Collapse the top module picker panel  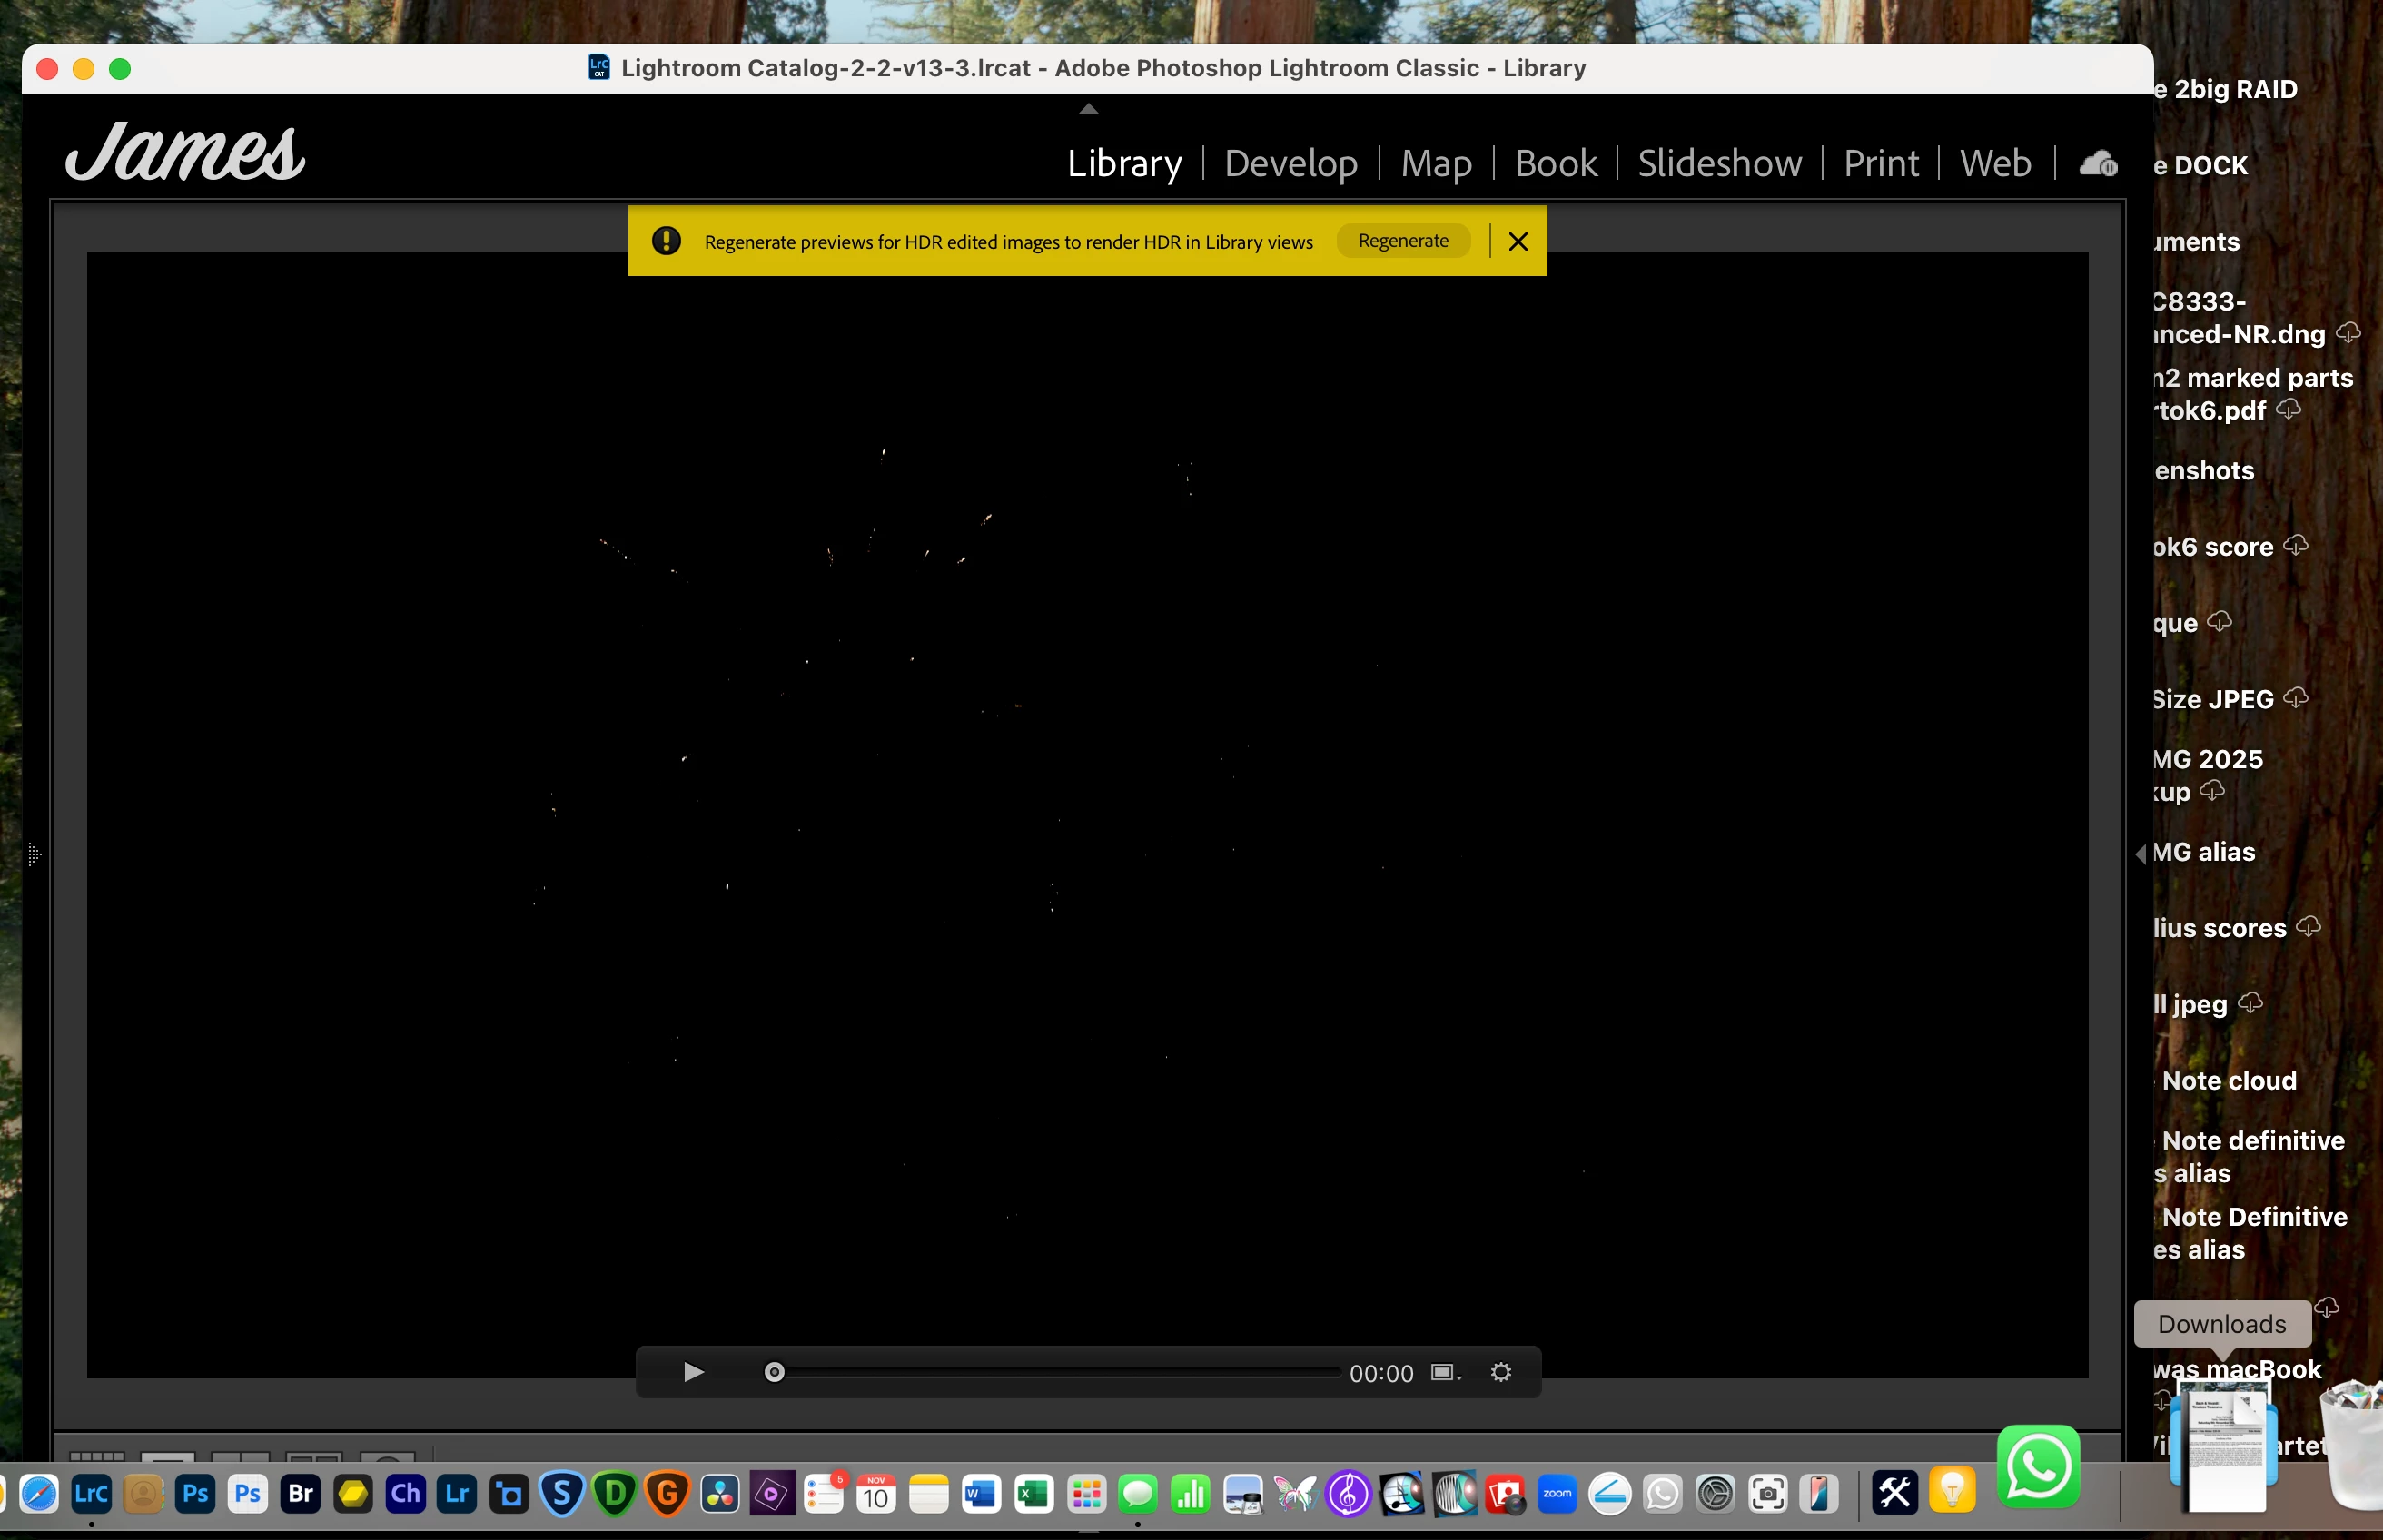(1088, 109)
